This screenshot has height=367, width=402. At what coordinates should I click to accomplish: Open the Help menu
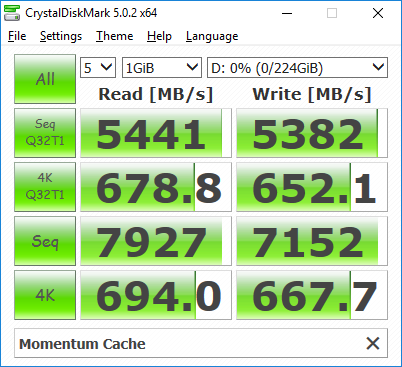159,36
